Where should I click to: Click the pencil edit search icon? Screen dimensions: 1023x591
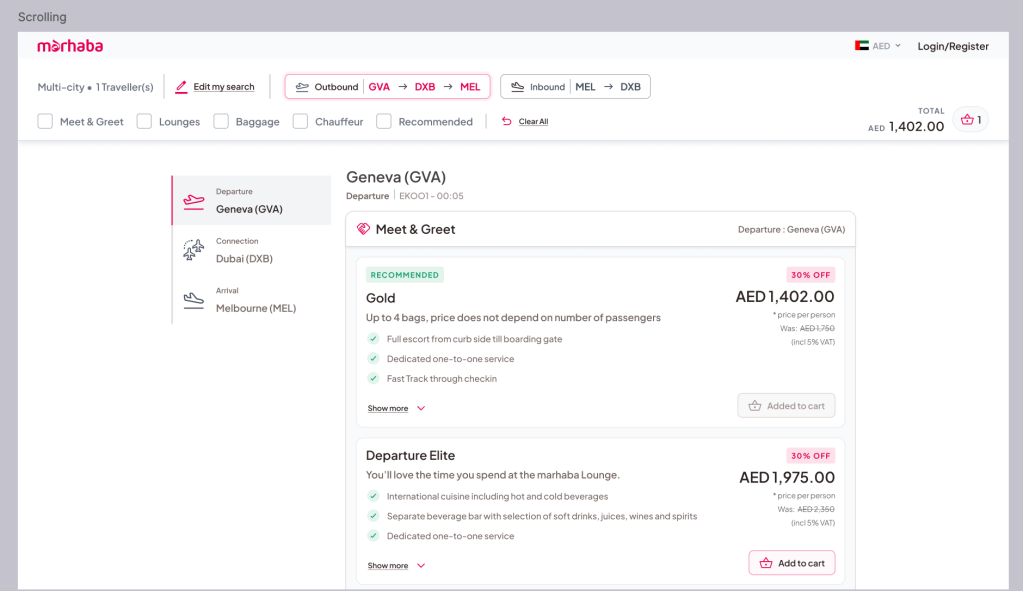(x=181, y=87)
